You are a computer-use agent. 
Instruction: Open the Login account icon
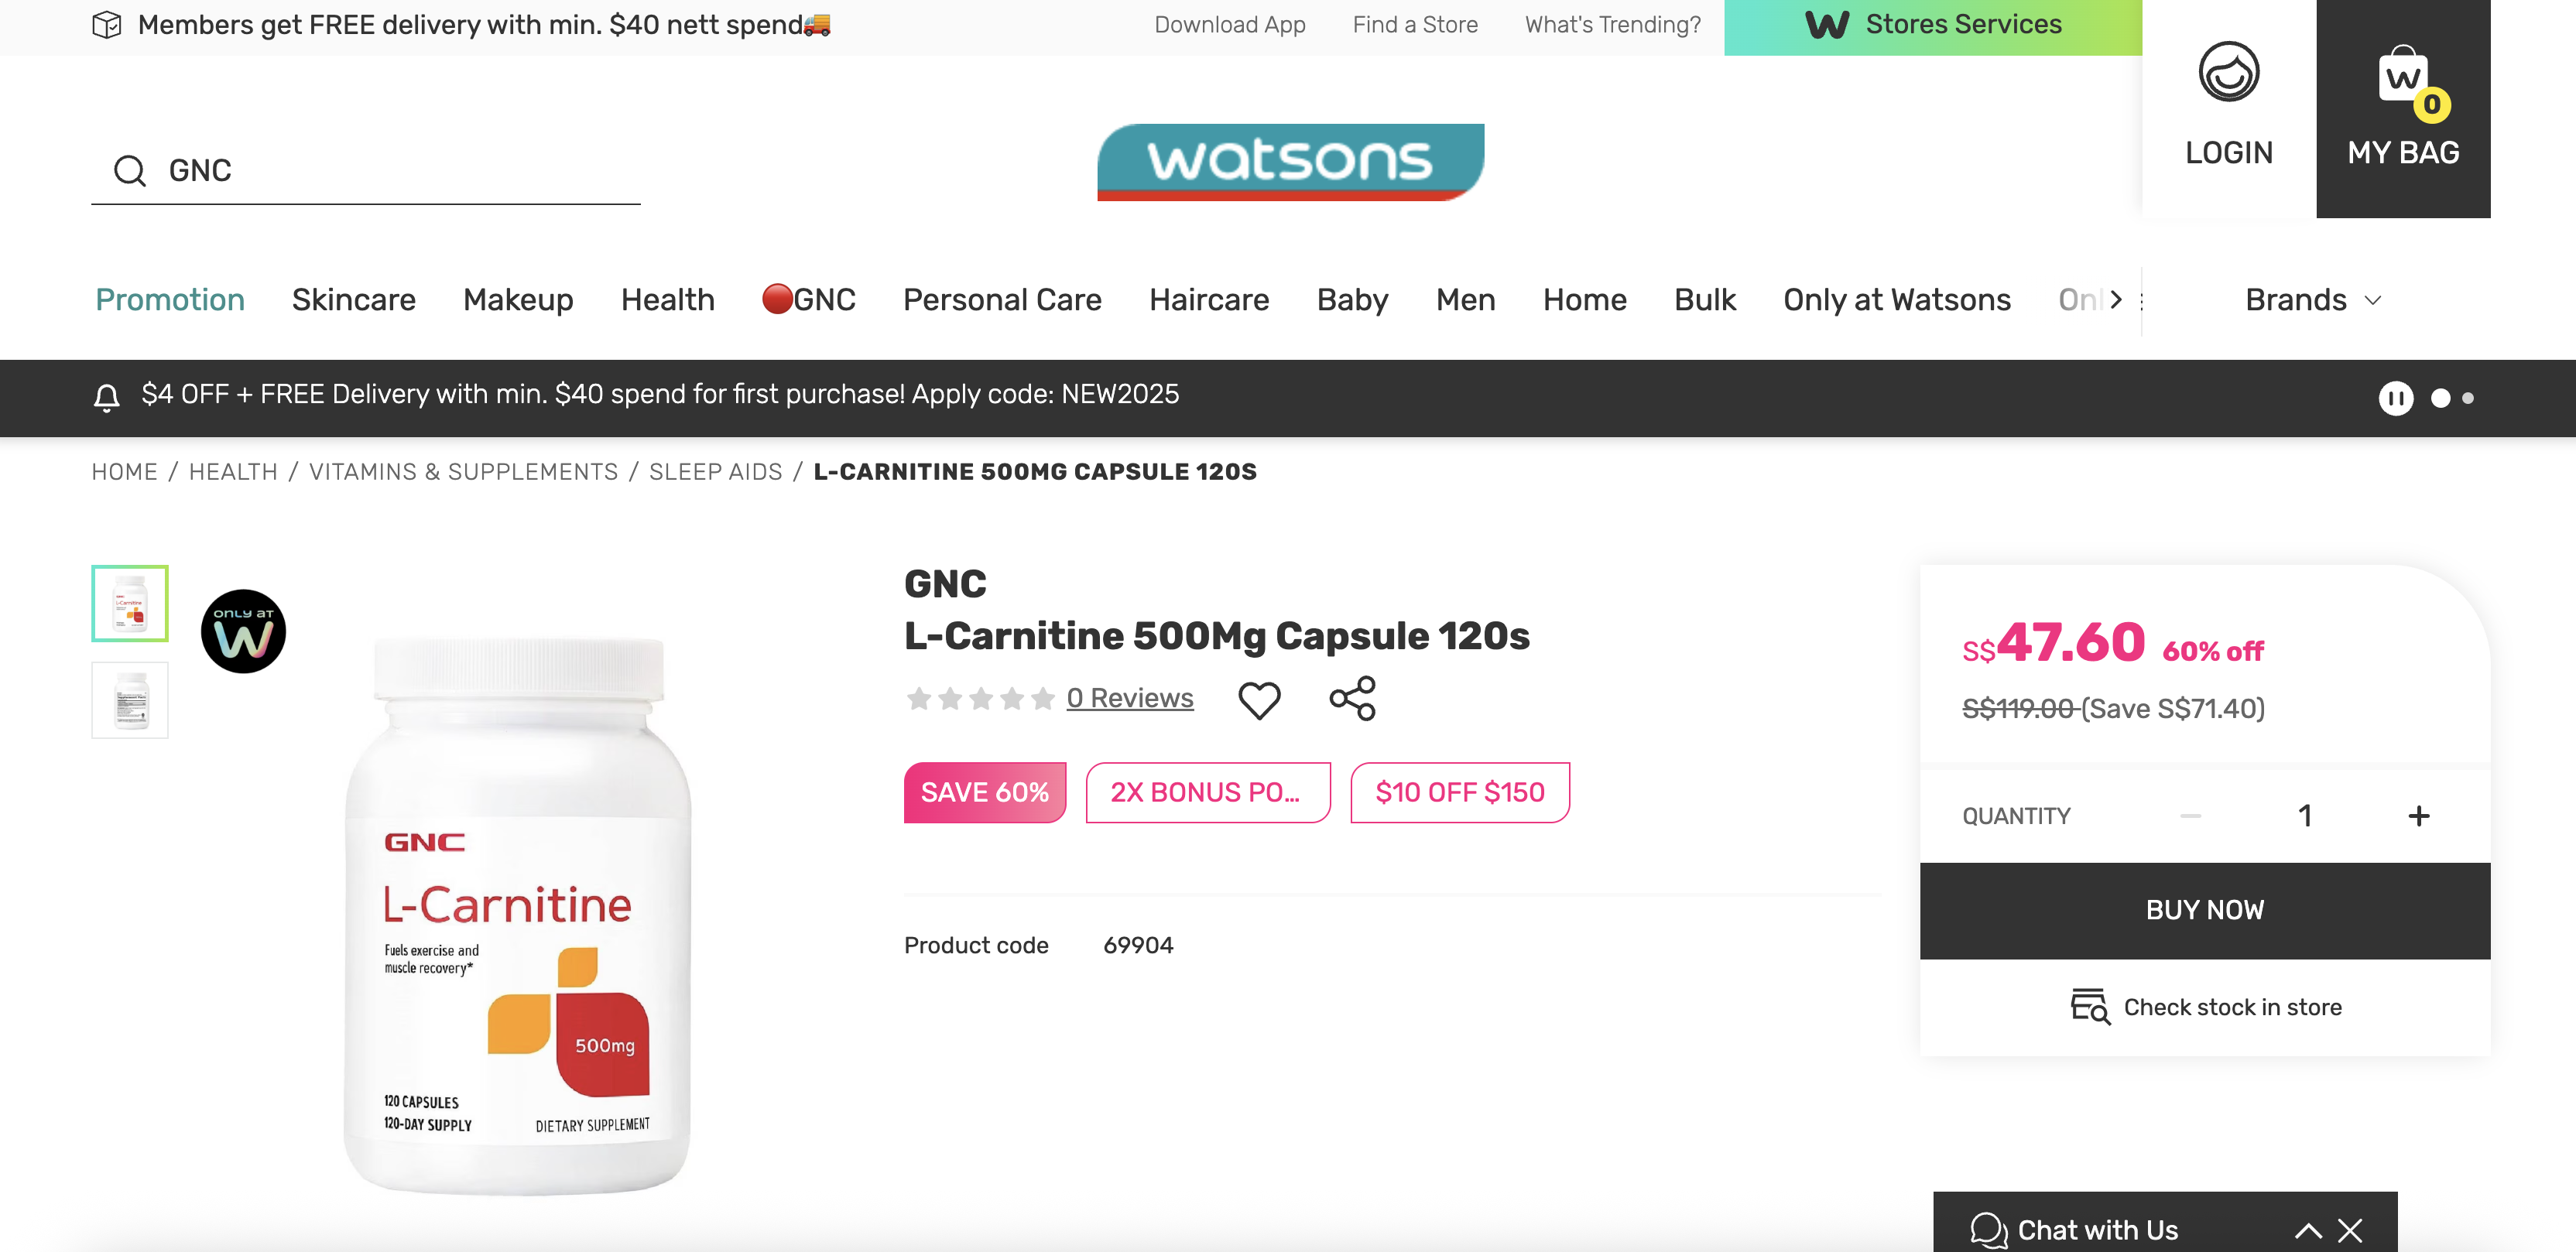2228,72
